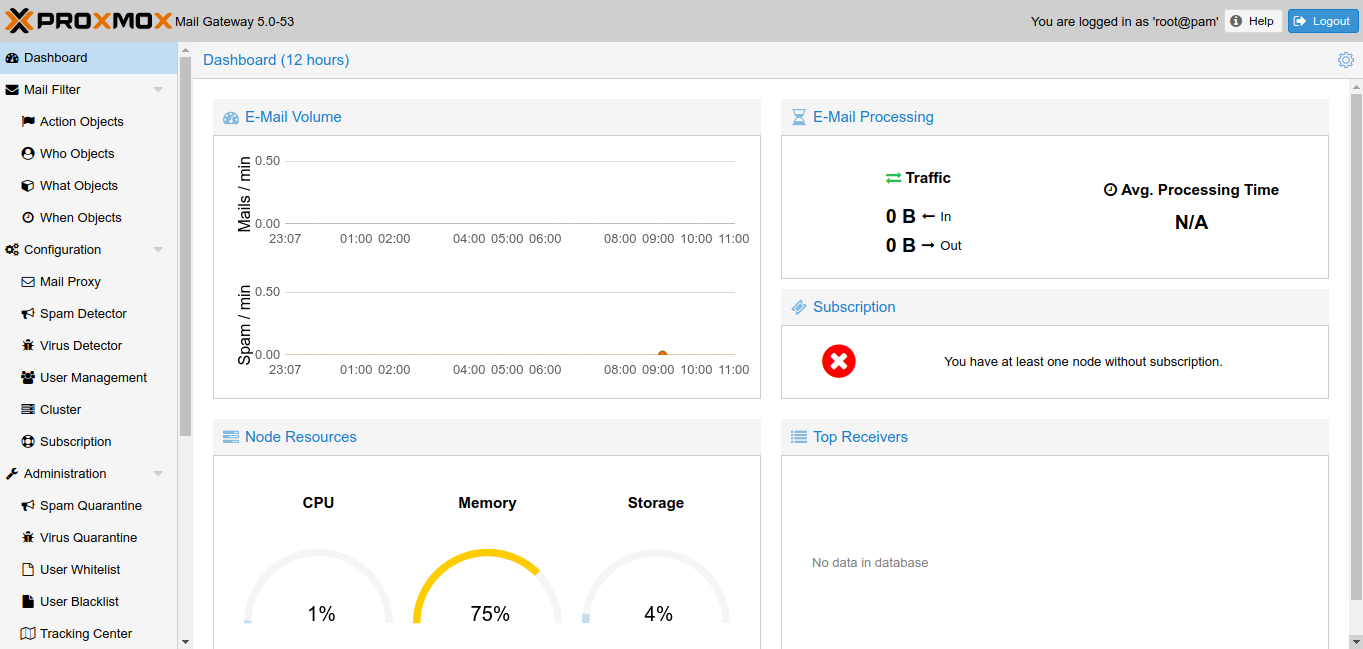
Task: Open the Tracking Center
Action: coord(89,634)
